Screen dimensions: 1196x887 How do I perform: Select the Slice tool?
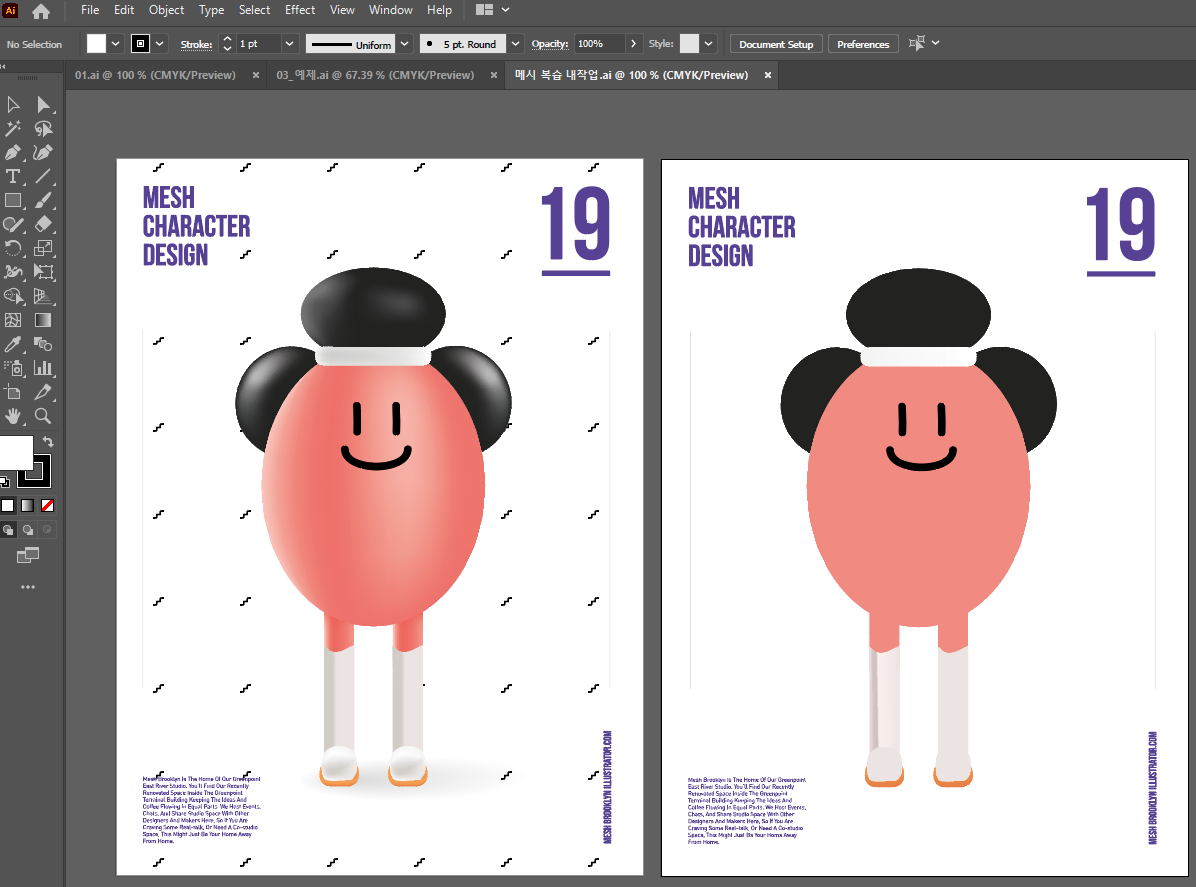(x=43, y=392)
